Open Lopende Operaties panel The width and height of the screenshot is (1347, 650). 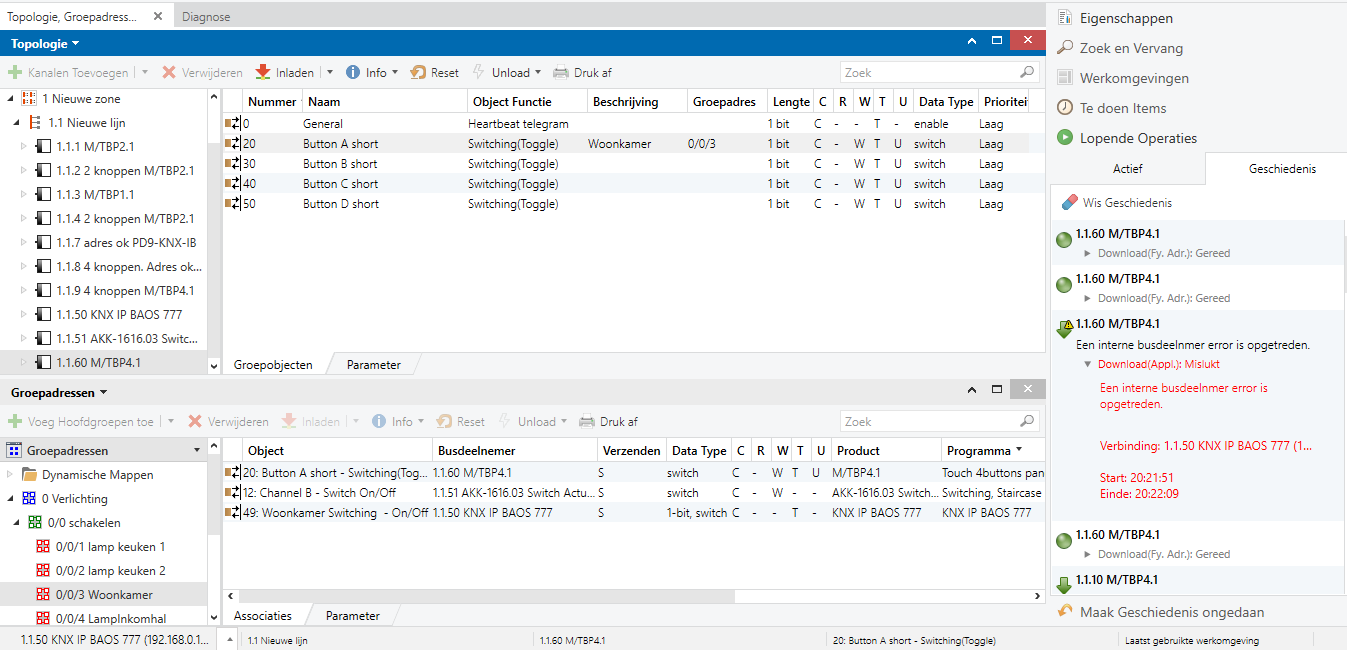[x=1127, y=138]
